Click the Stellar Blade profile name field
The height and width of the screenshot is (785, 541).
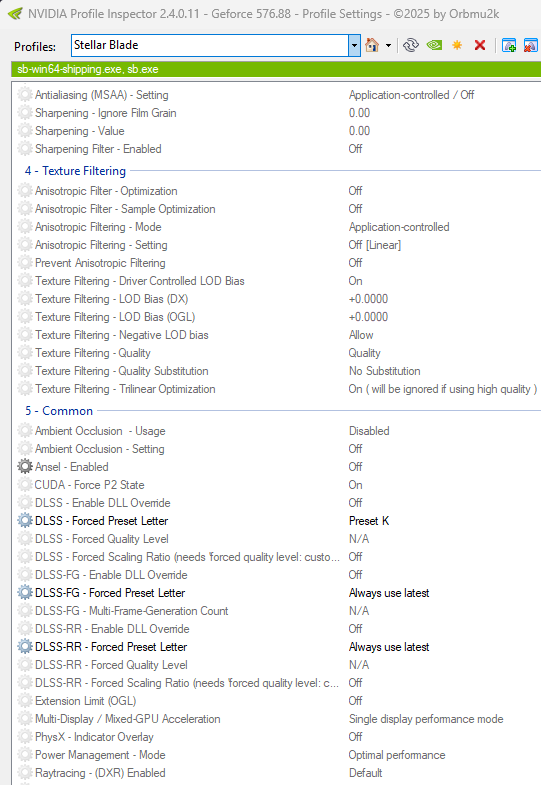coord(210,46)
